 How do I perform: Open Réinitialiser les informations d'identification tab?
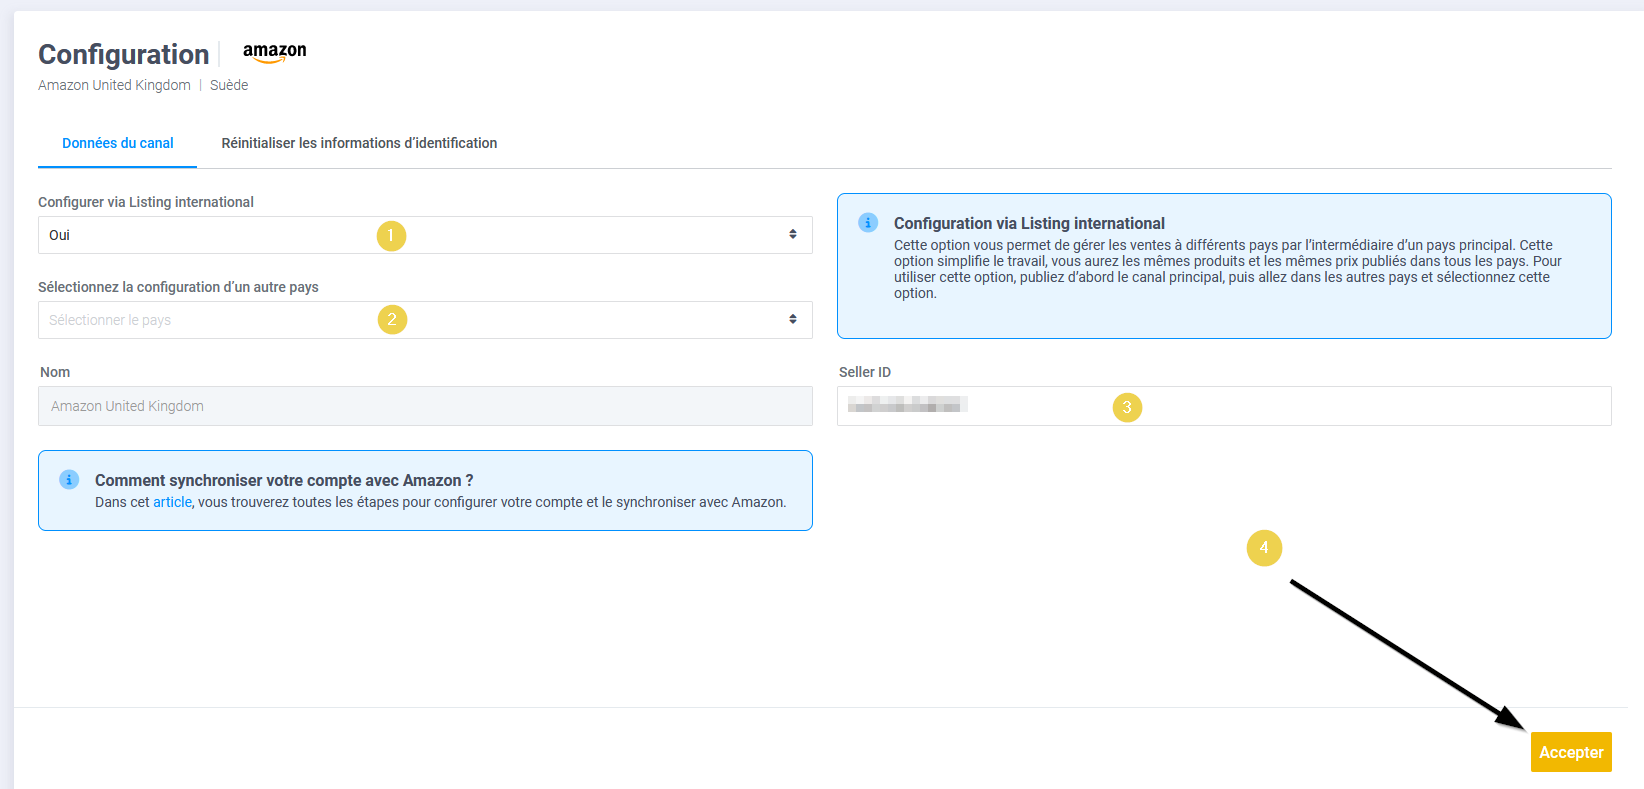point(359,143)
